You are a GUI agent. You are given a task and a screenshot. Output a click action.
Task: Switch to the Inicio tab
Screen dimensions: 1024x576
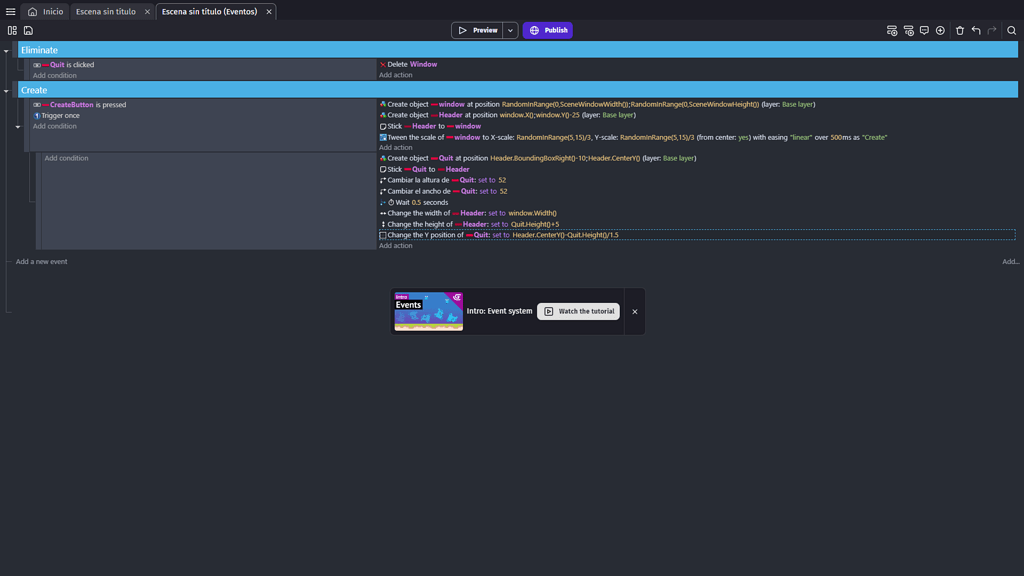pyautogui.click(x=46, y=13)
